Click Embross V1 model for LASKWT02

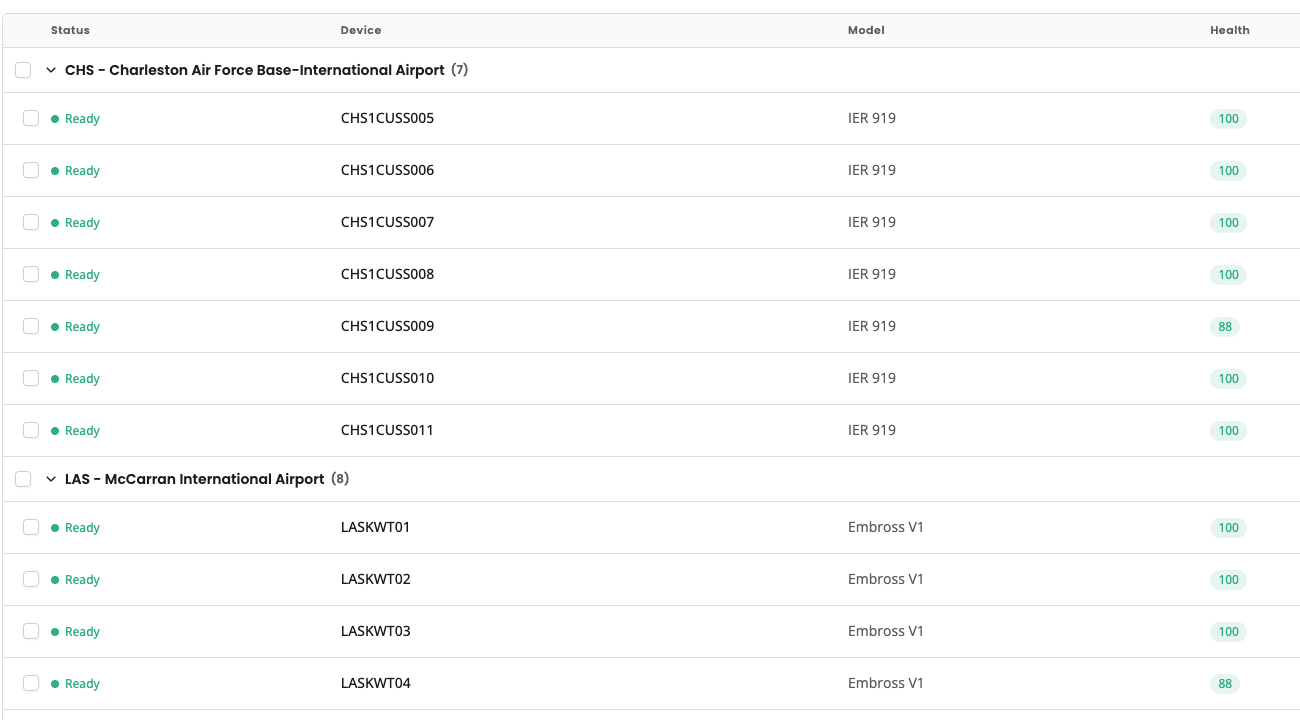[886, 579]
